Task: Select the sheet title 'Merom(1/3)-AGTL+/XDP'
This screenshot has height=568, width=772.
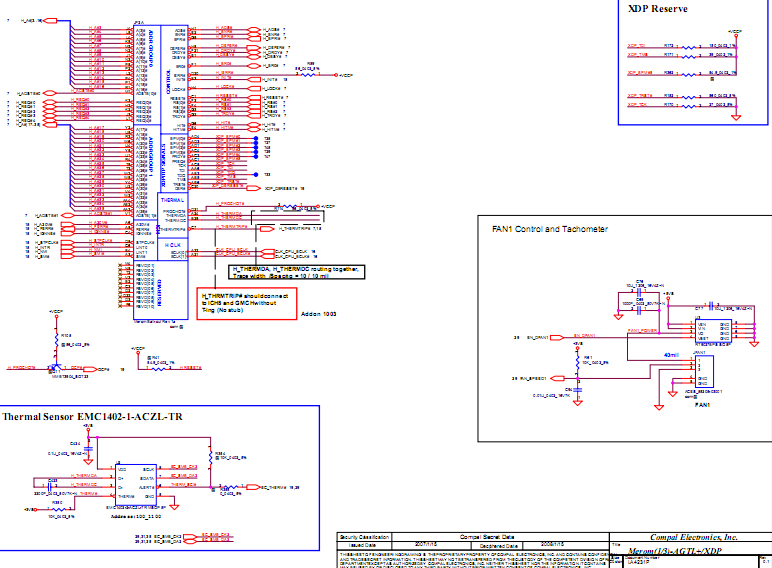Action: tap(675, 551)
